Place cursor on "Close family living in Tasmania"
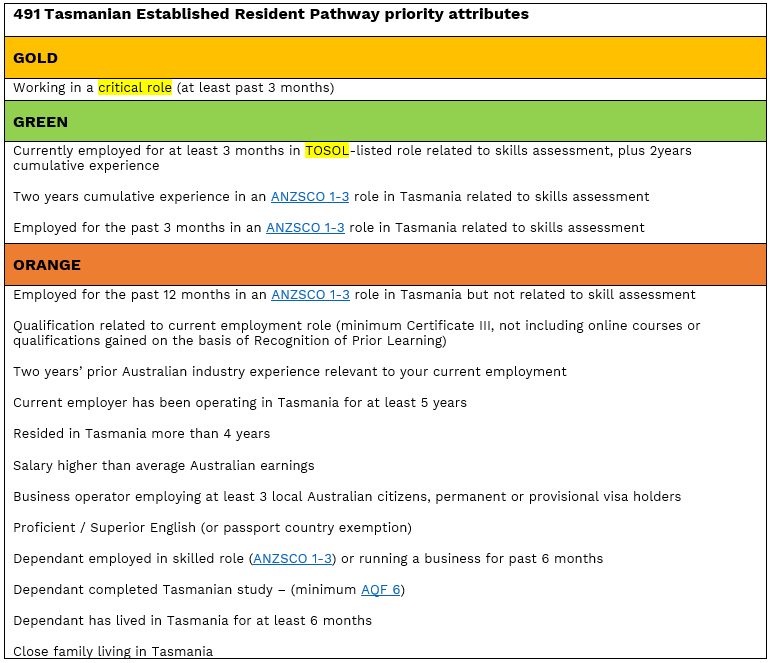This screenshot has width=771, height=663. 113,652
